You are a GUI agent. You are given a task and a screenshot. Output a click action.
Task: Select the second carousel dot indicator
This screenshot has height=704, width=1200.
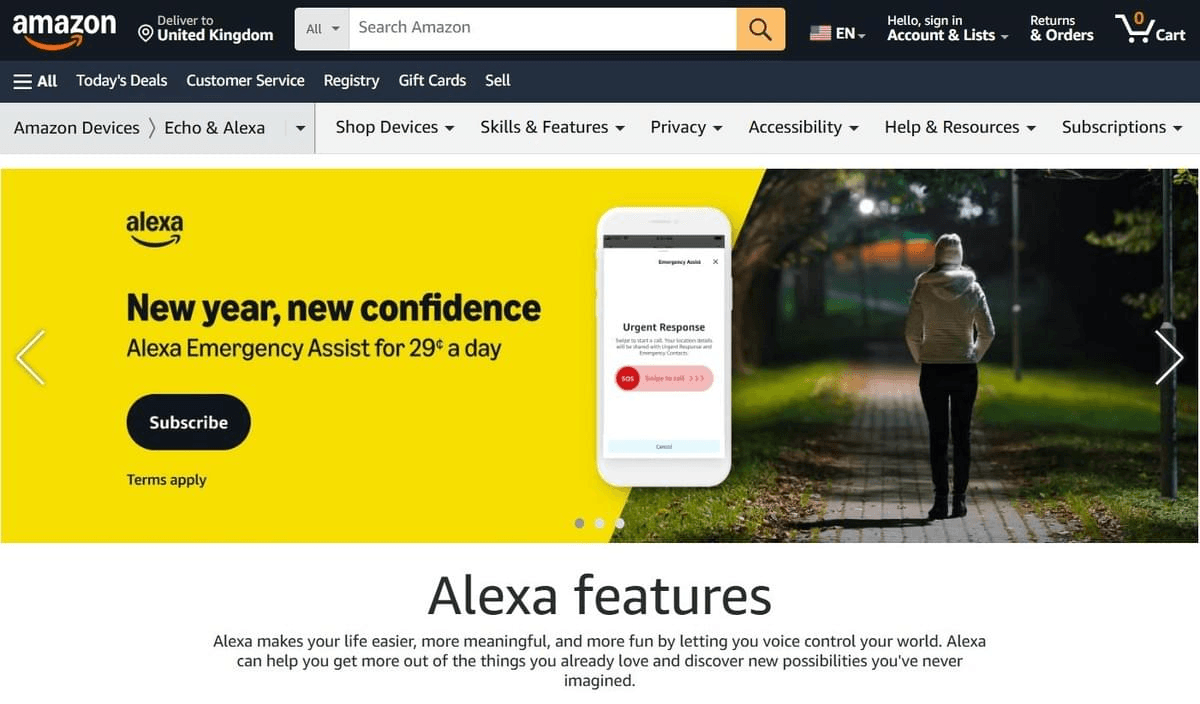coord(599,523)
